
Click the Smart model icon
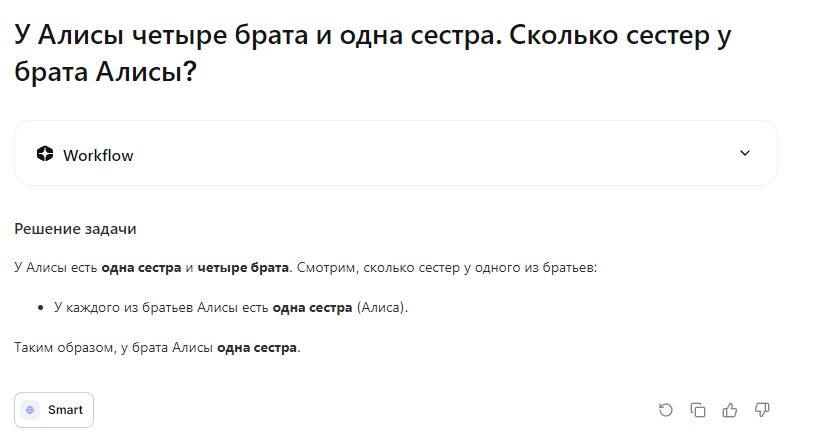31,410
